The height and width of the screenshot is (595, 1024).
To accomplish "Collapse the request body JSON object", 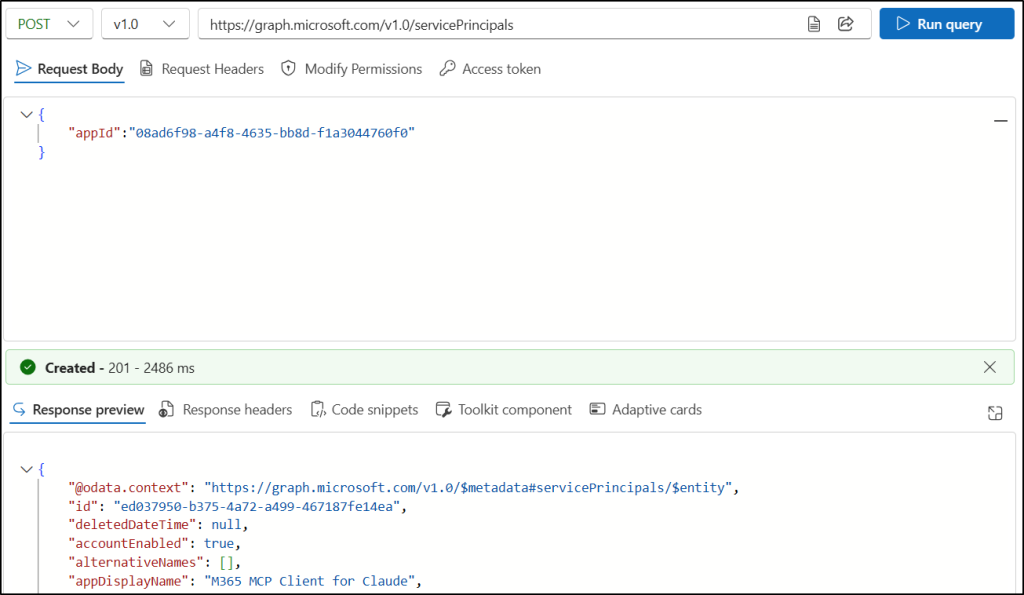I will (x=26, y=115).
